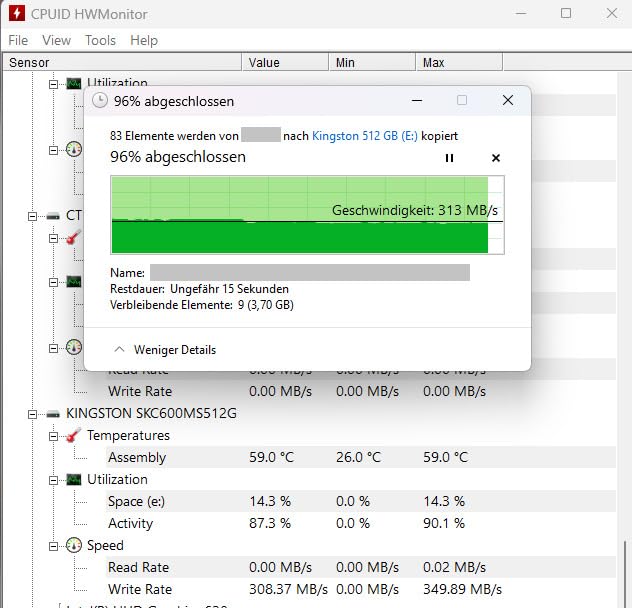The height and width of the screenshot is (608, 632).
Task: Minimize the copy progress dialog
Action: (x=417, y=100)
